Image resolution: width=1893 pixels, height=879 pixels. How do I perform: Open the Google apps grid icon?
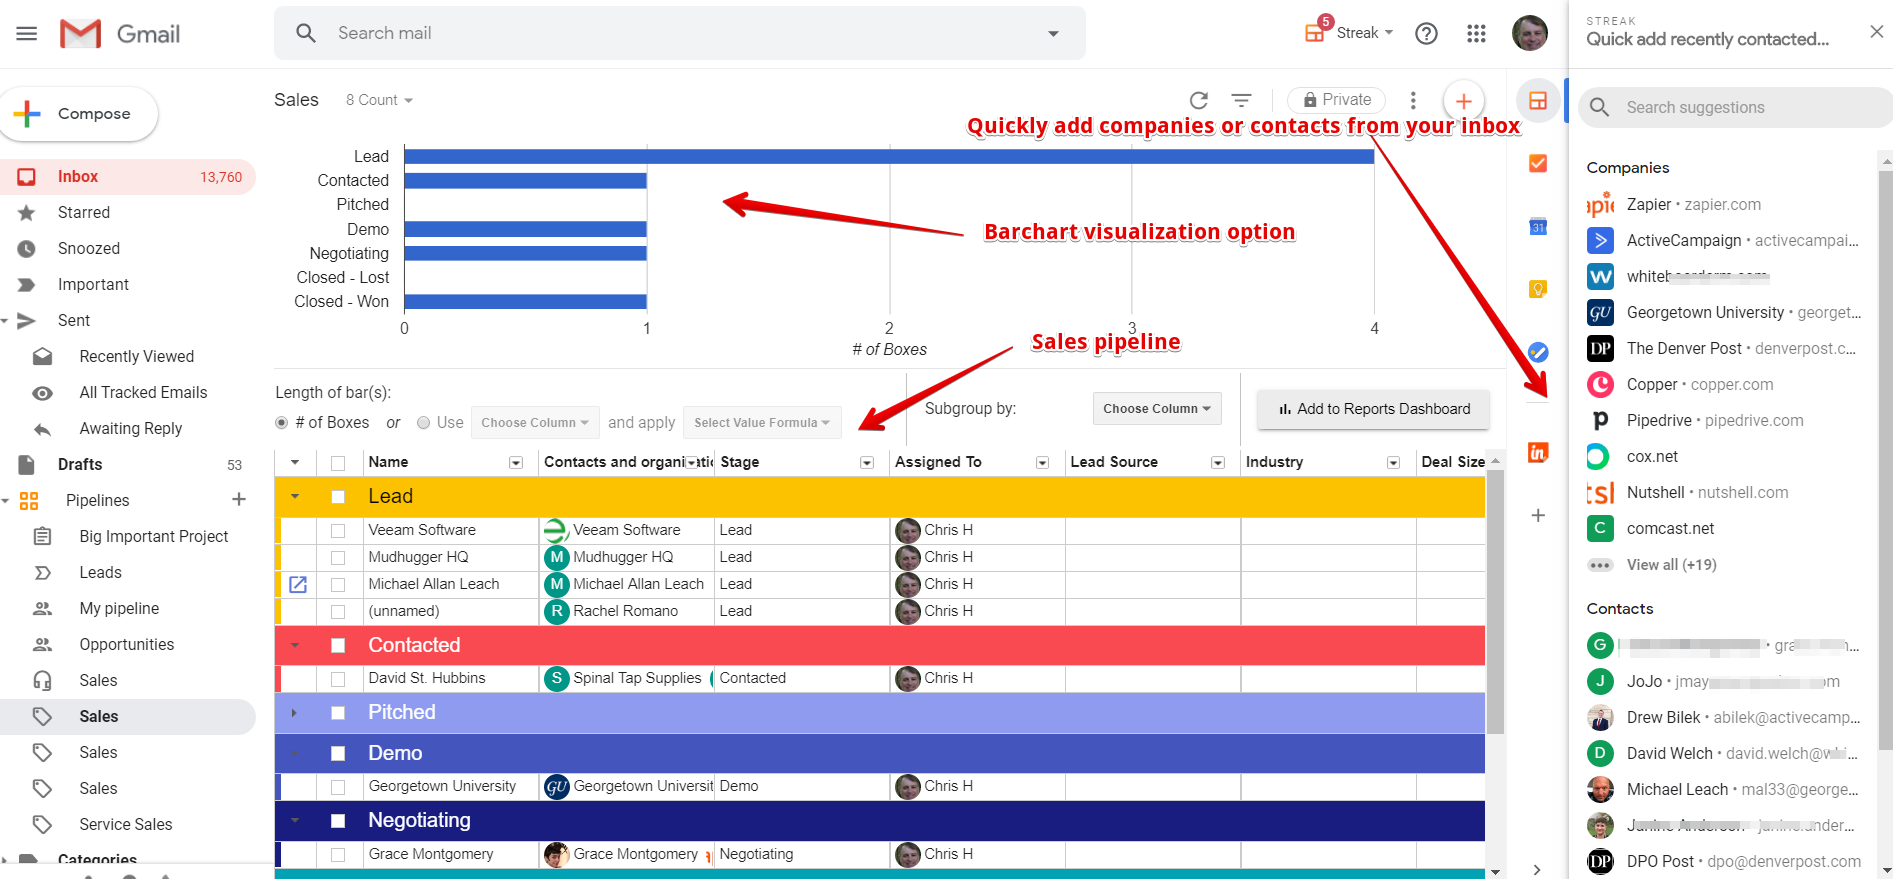point(1476,34)
